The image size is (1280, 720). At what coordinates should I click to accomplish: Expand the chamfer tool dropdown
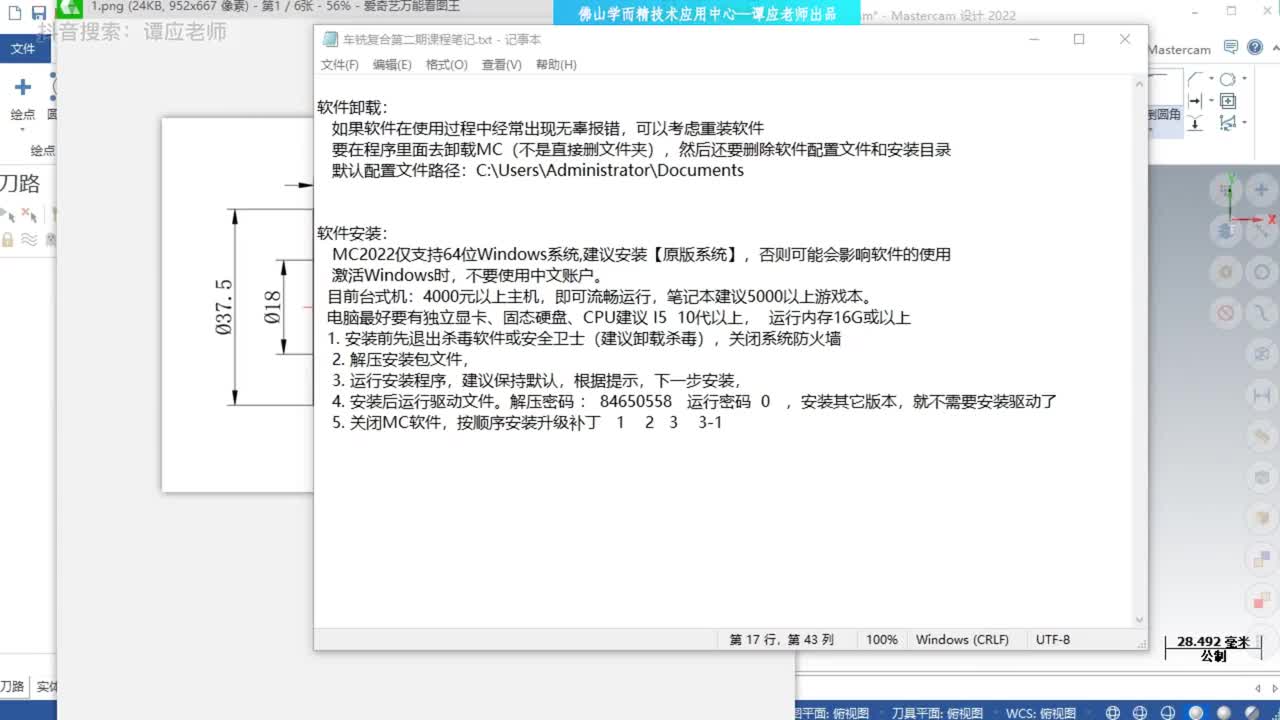tap(1211, 79)
